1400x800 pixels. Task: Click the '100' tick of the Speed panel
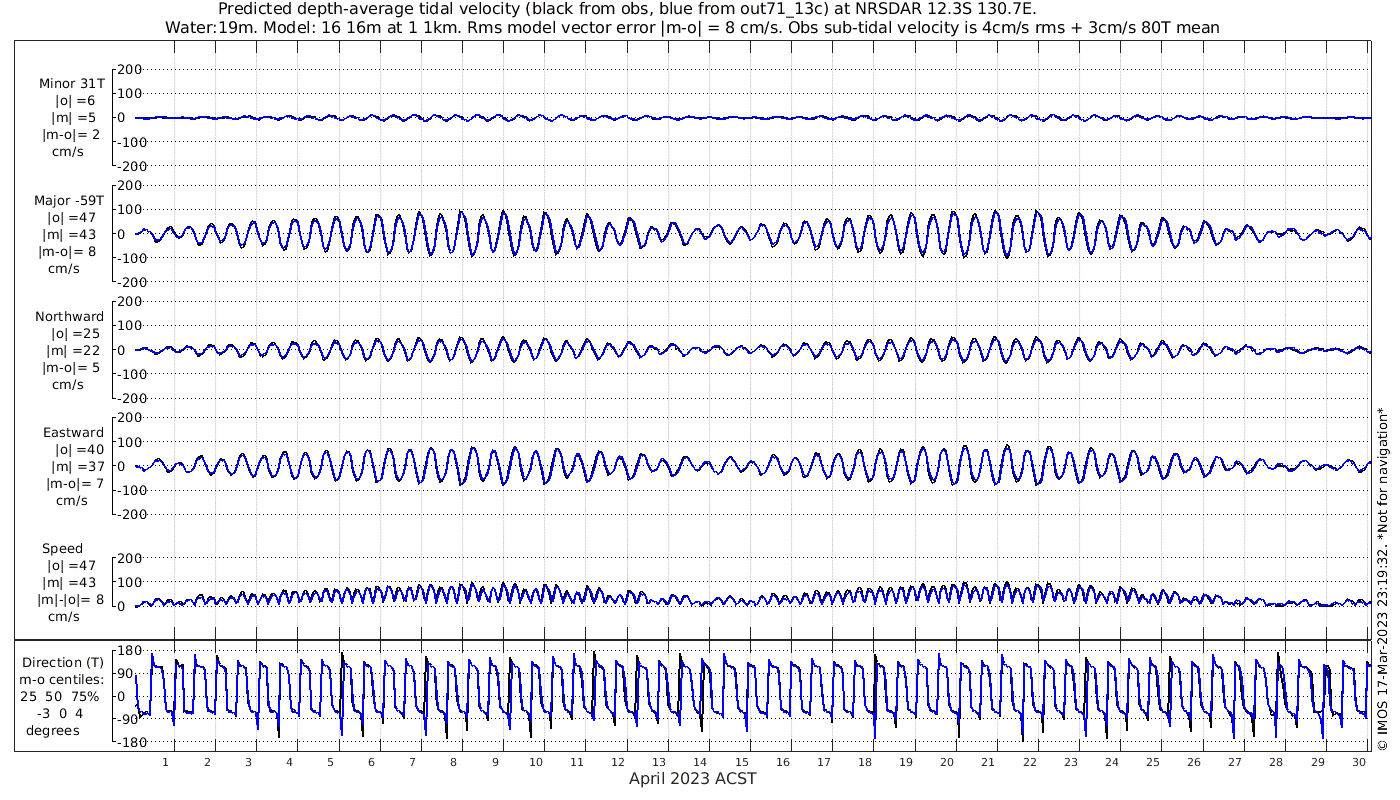coord(131,582)
